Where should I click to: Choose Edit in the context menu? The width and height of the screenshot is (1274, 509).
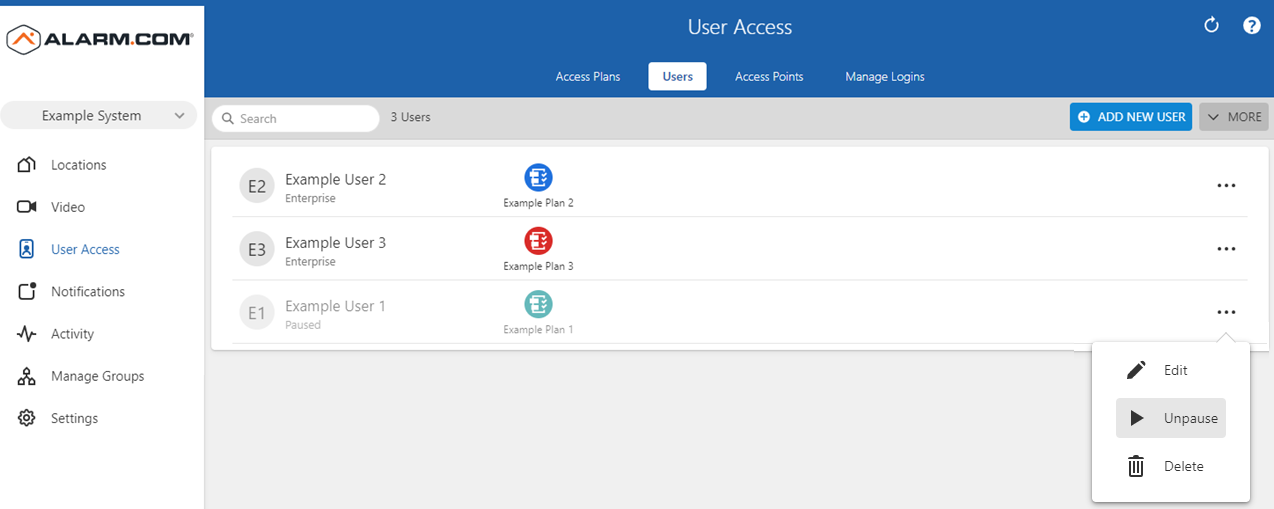point(1171,370)
